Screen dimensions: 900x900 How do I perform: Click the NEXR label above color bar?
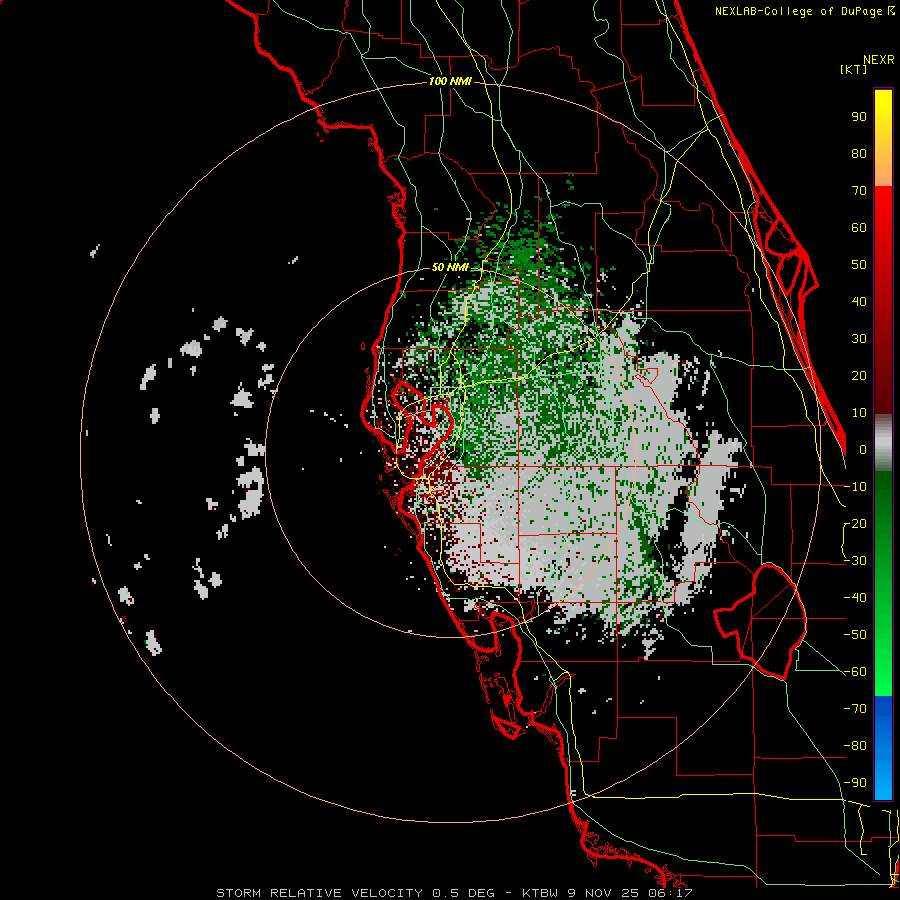pos(879,60)
